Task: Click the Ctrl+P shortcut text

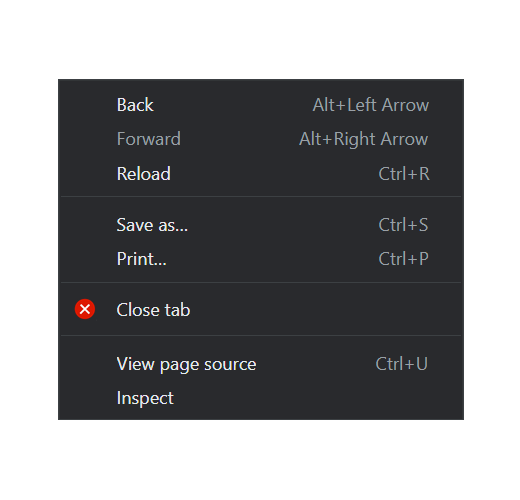Action: 404,259
